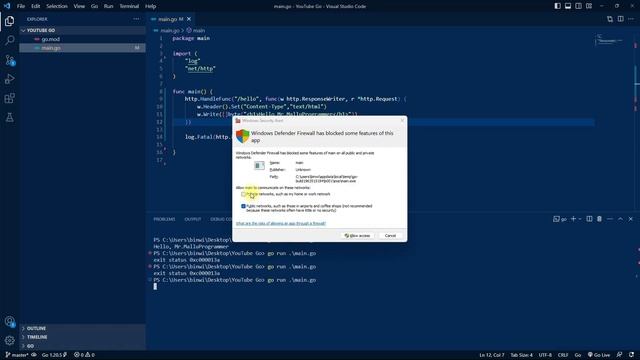Click Ln 12, Col 7 position indicator
Screen dimensions: 640x360
click(491, 355)
